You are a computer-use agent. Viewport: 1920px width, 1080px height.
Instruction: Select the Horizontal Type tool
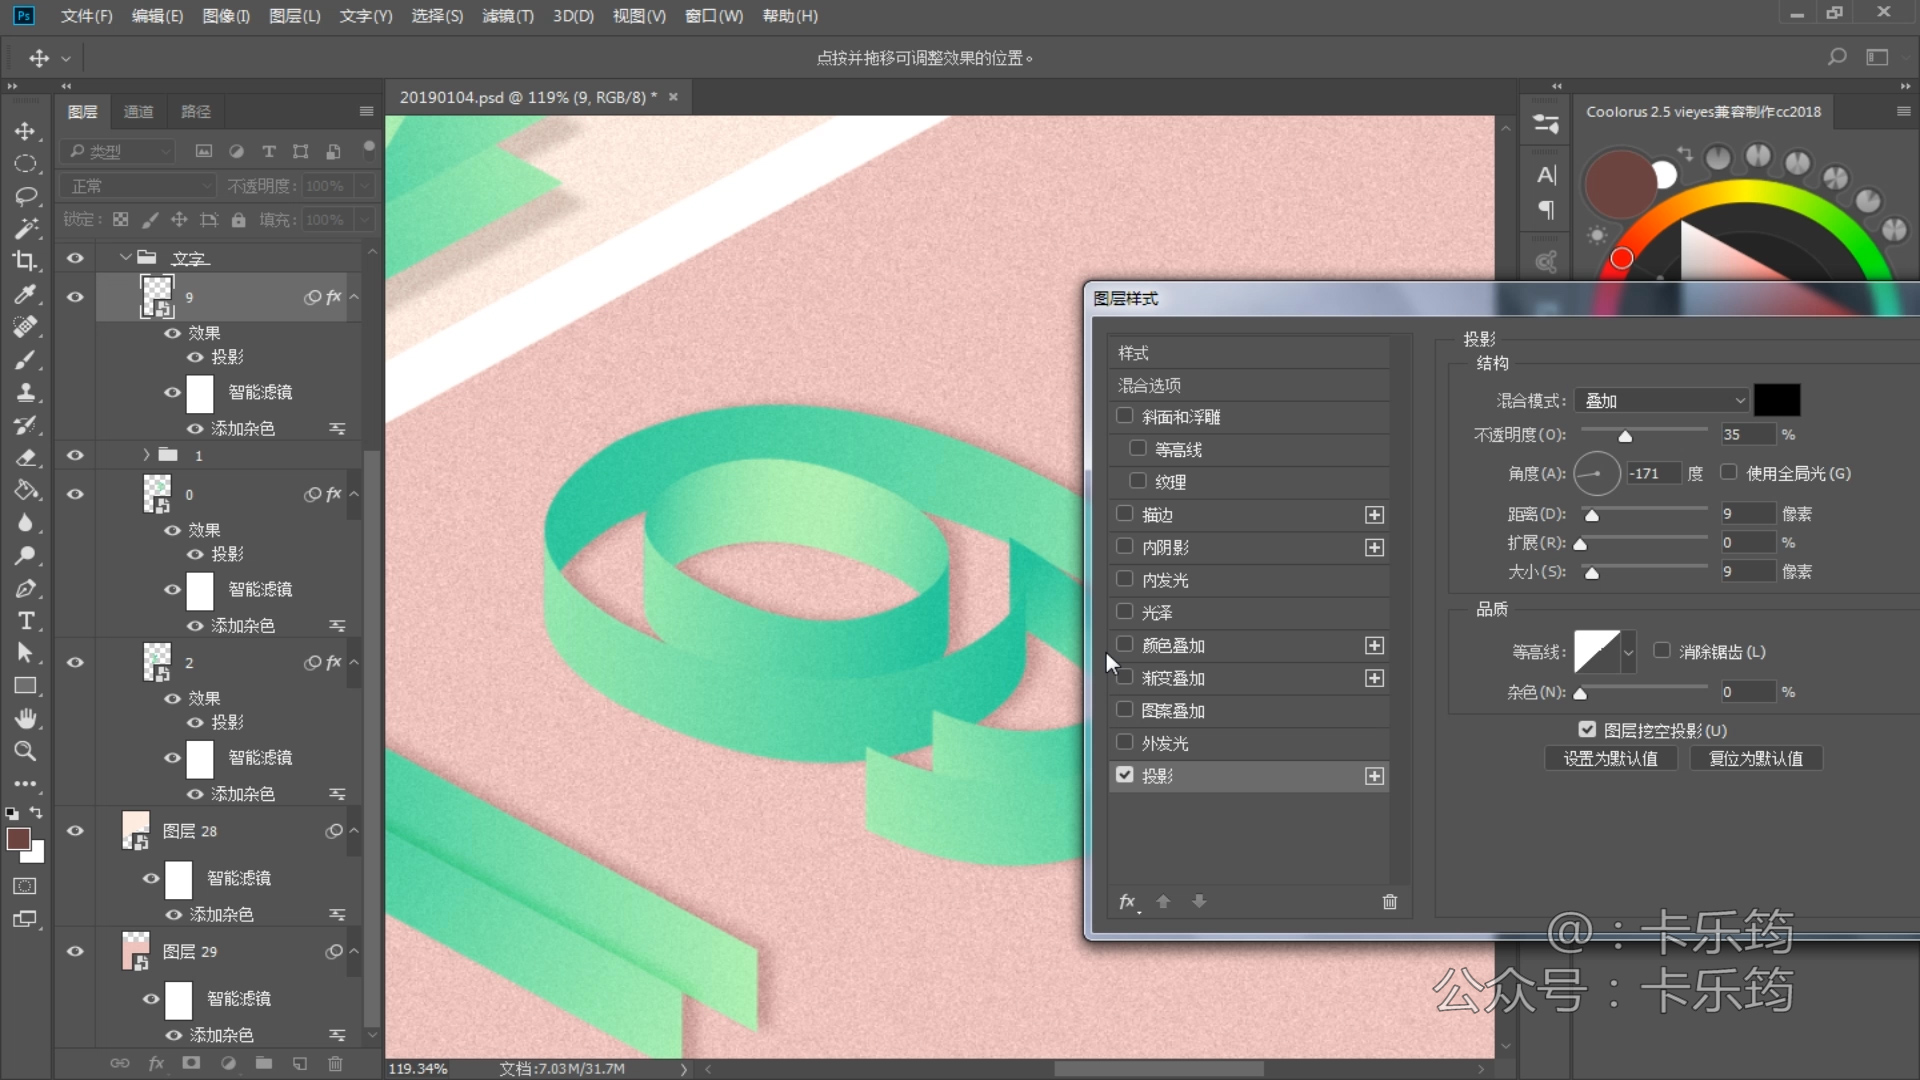(26, 621)
